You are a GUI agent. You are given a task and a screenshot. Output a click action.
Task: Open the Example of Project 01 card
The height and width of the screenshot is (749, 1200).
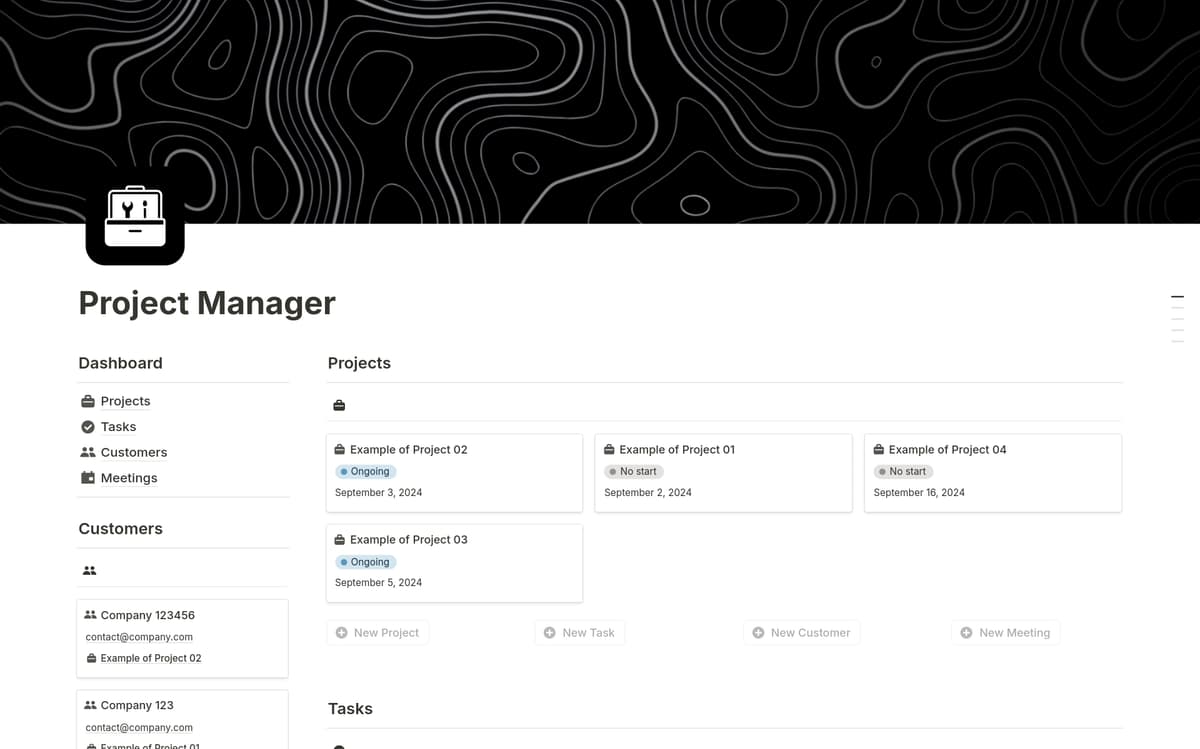[x=723, y=473]
